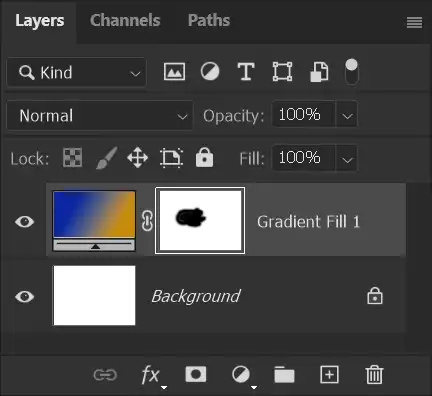Hide the Background layer
This screenshot has width=432, height=396.
point(24,297)
